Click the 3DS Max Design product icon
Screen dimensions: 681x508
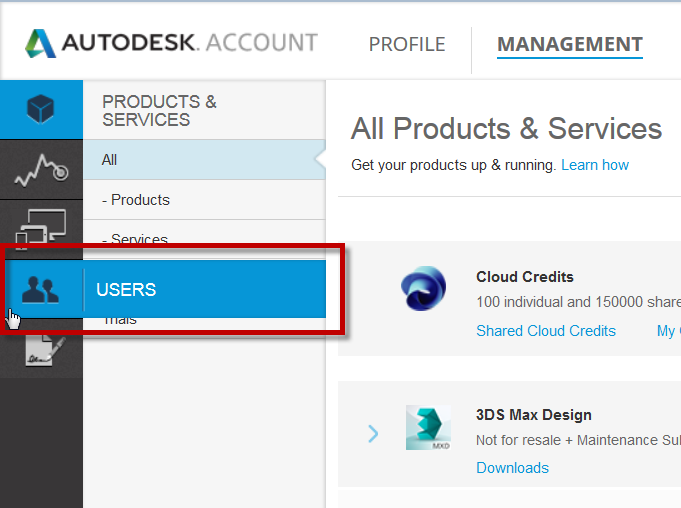coord(428,428)
